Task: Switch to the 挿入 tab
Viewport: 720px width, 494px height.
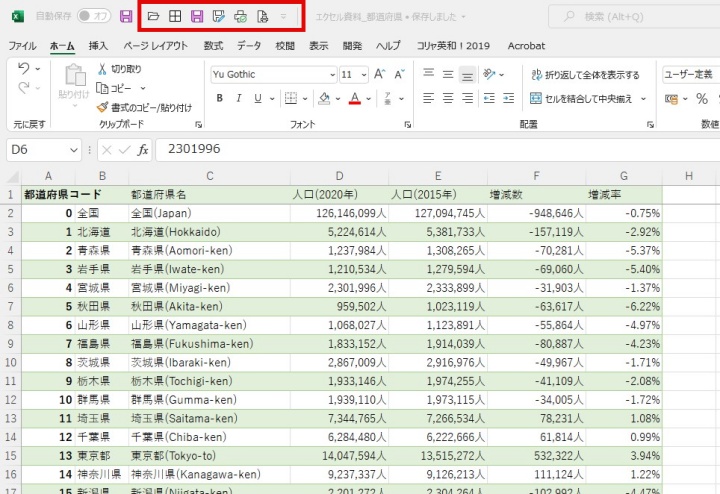Action: (x=98, y=46)
